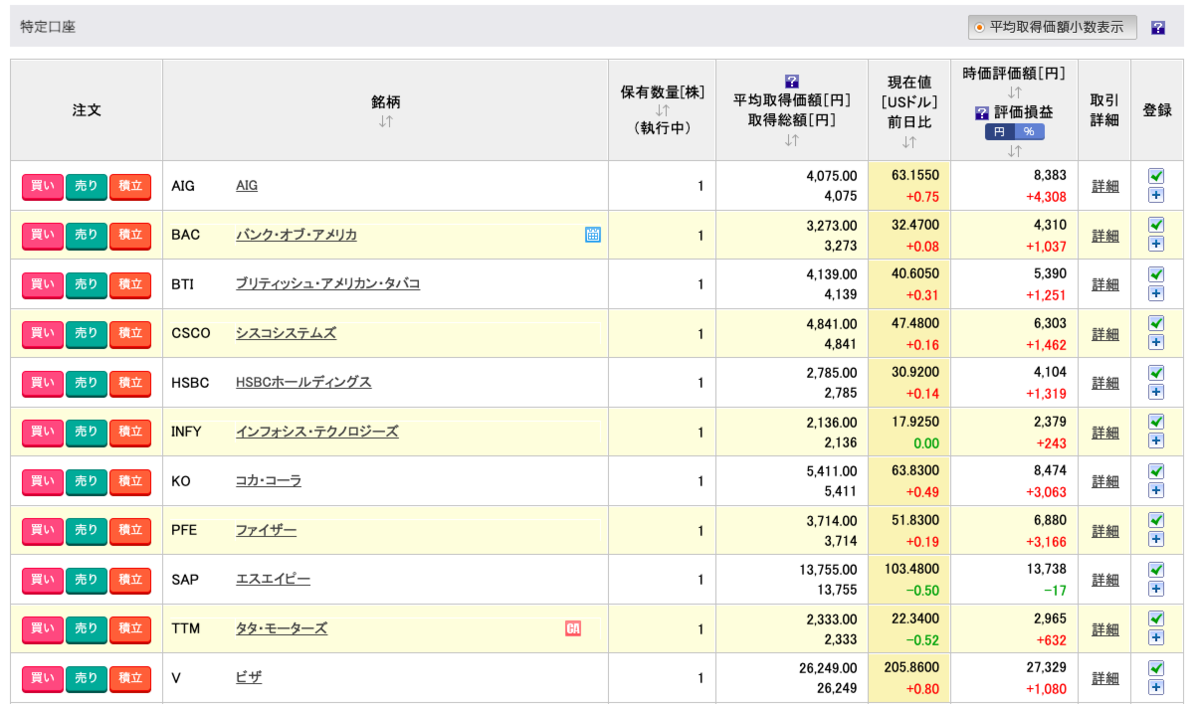Click the help icon beside 平均取得価額小数表示
The height and width of the screenshot is (704, 1200).
point(1158,28)
